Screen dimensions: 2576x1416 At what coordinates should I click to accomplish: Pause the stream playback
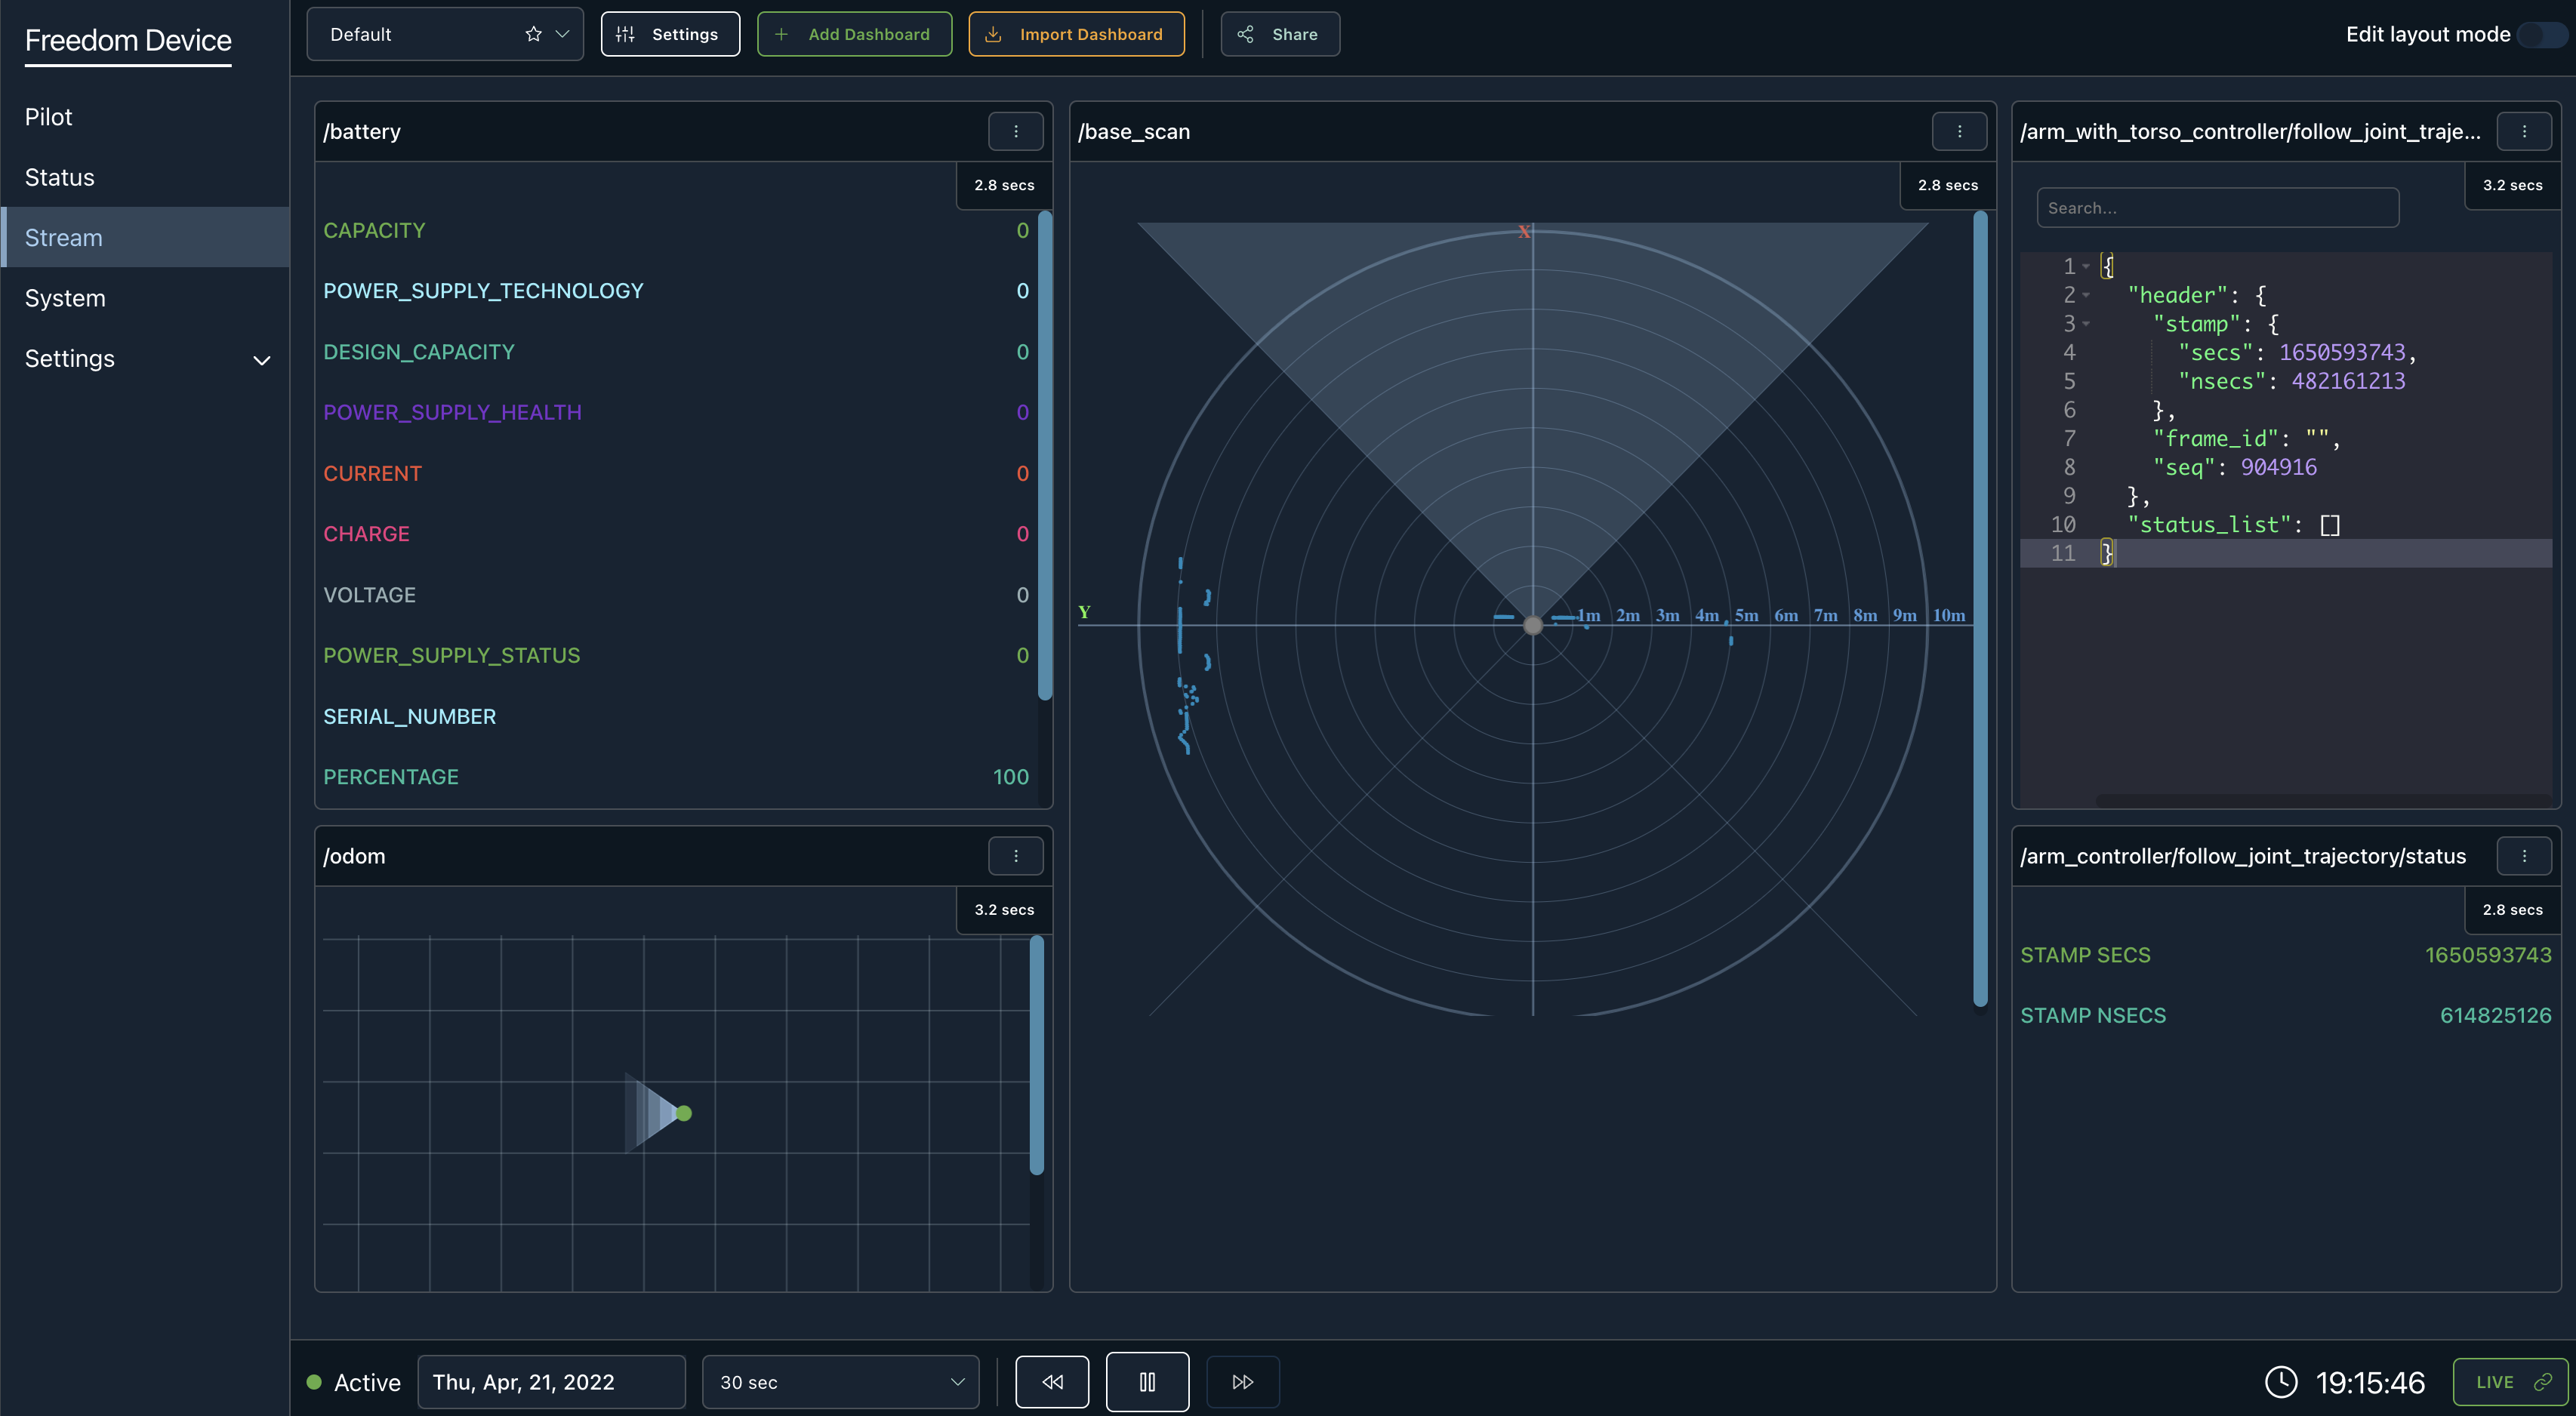[1147, 1382]
